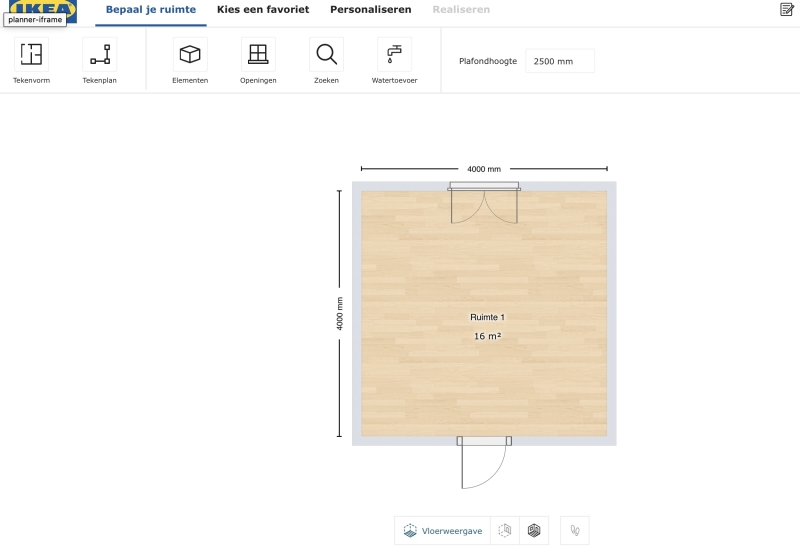
Task: Switch to the Personaliseren tab
Action: coord(370,10)
